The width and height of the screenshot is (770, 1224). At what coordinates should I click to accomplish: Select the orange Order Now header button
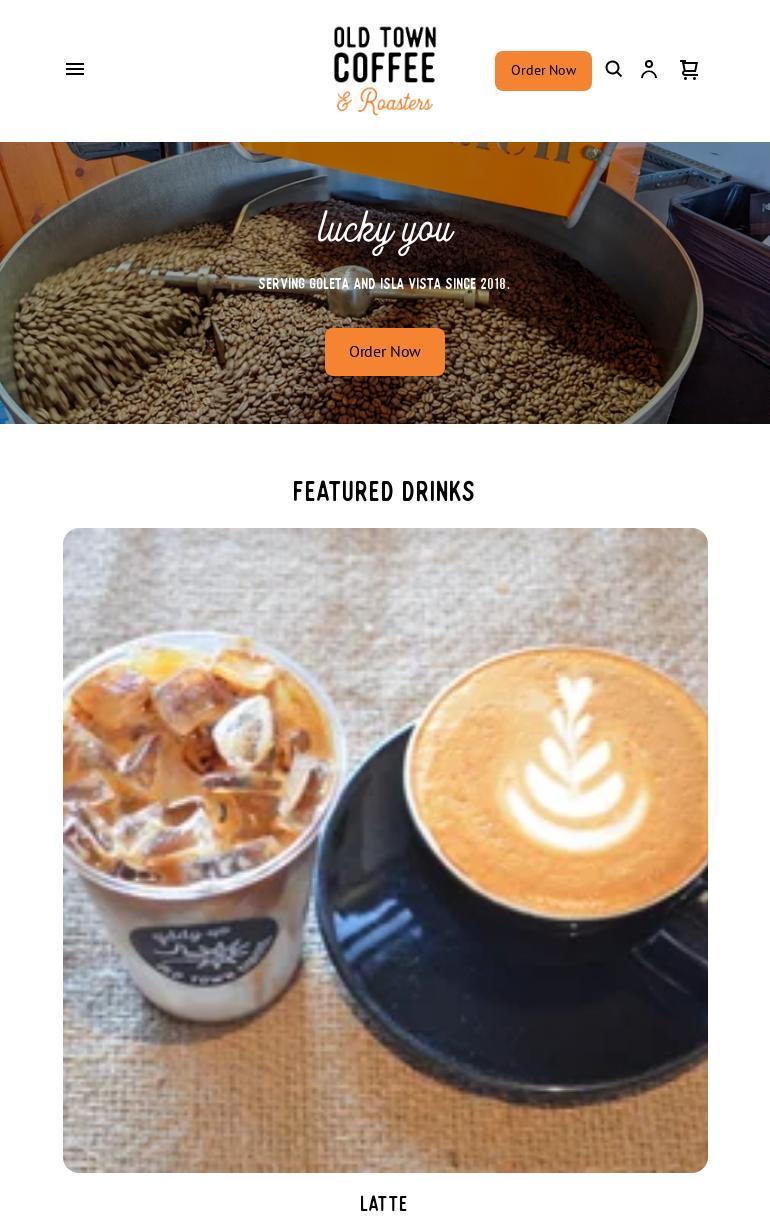543,71
